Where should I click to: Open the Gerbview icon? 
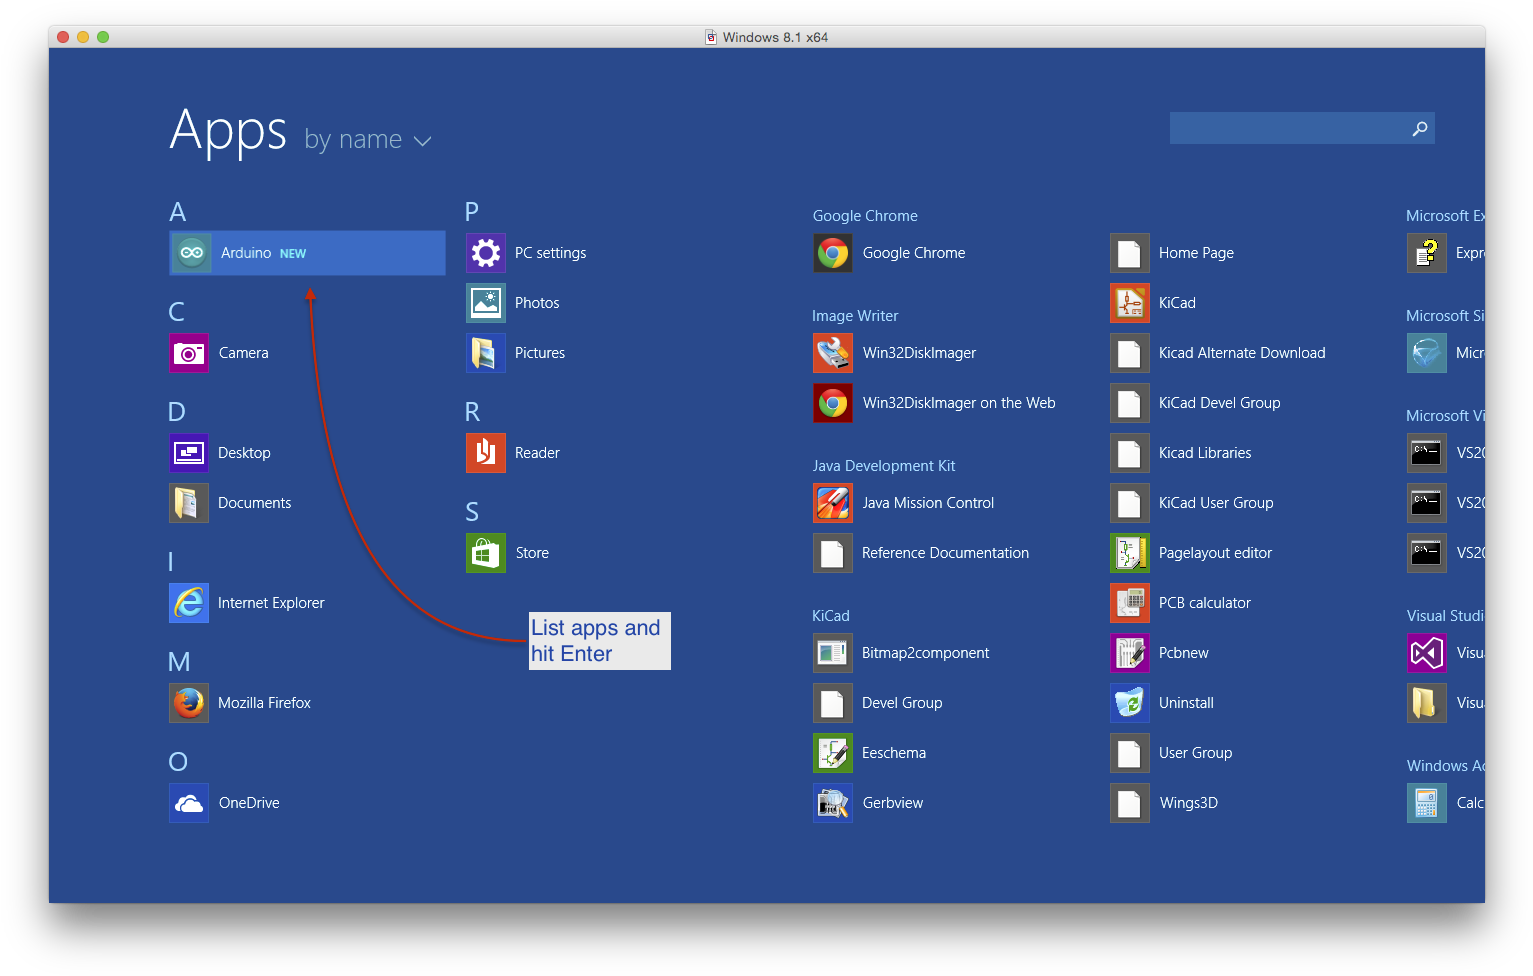point(833,803)
